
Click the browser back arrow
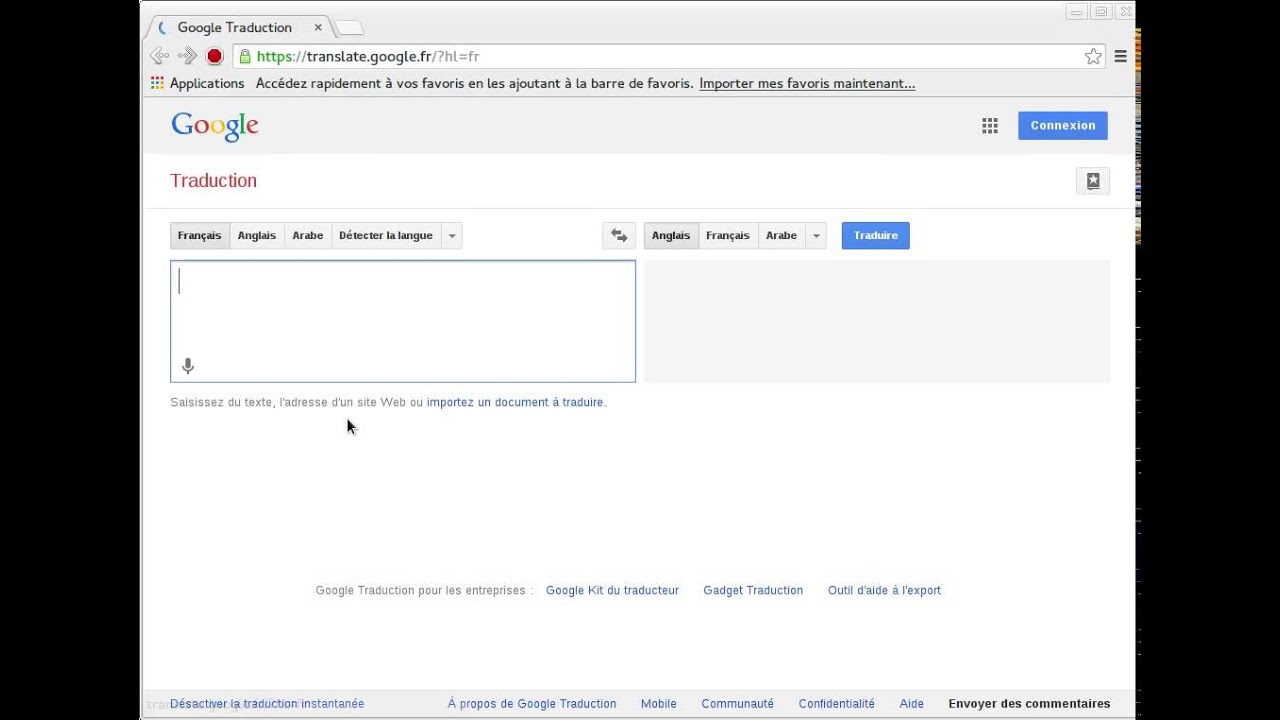coord(159,56)
